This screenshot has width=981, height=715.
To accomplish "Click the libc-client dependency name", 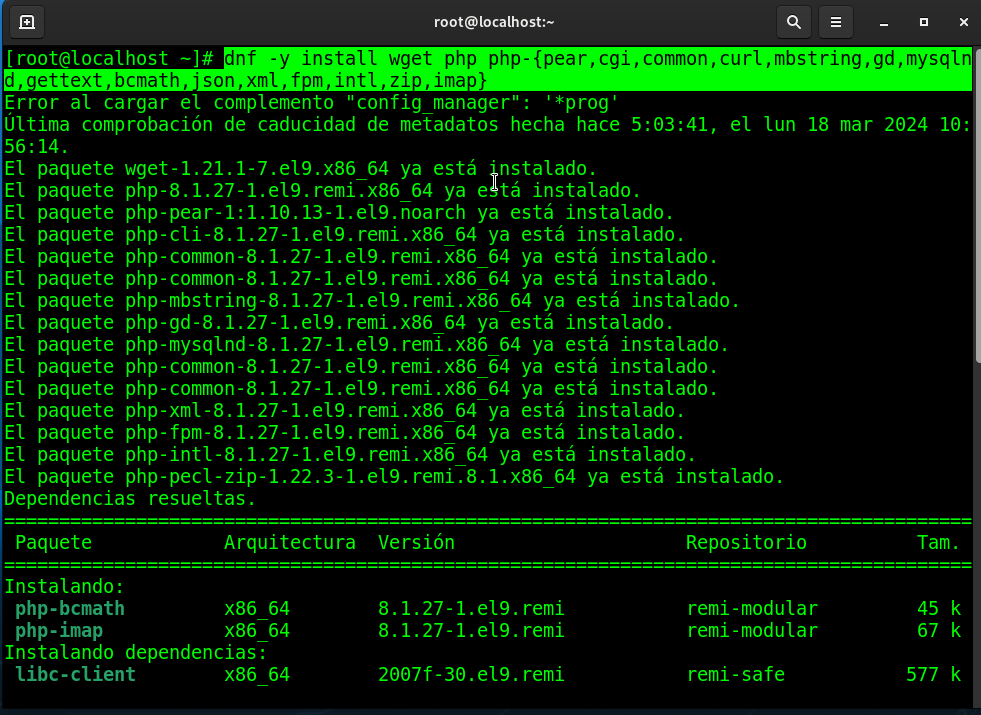I will [75, 674].
